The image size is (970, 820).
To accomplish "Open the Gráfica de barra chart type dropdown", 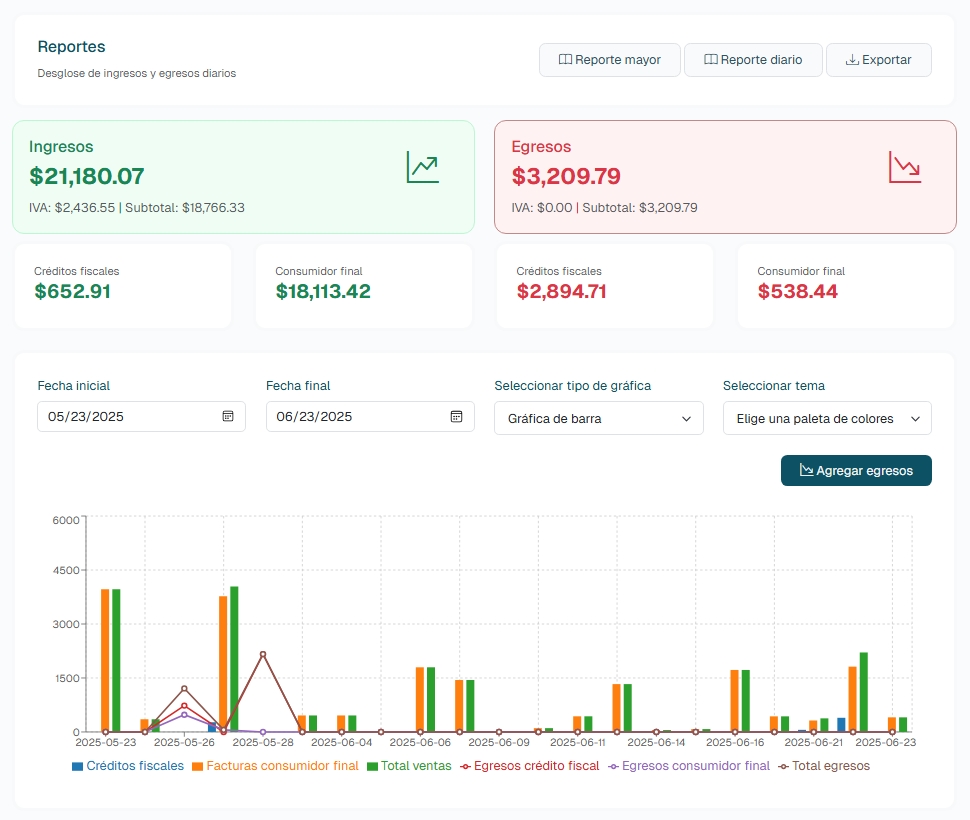I will [598, 418].
